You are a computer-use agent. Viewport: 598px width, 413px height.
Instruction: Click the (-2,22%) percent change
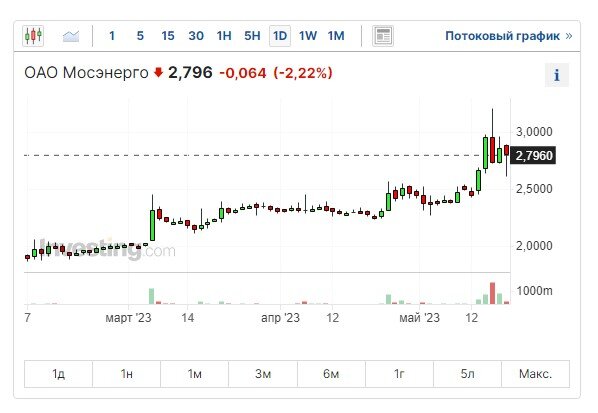point(303,73)
